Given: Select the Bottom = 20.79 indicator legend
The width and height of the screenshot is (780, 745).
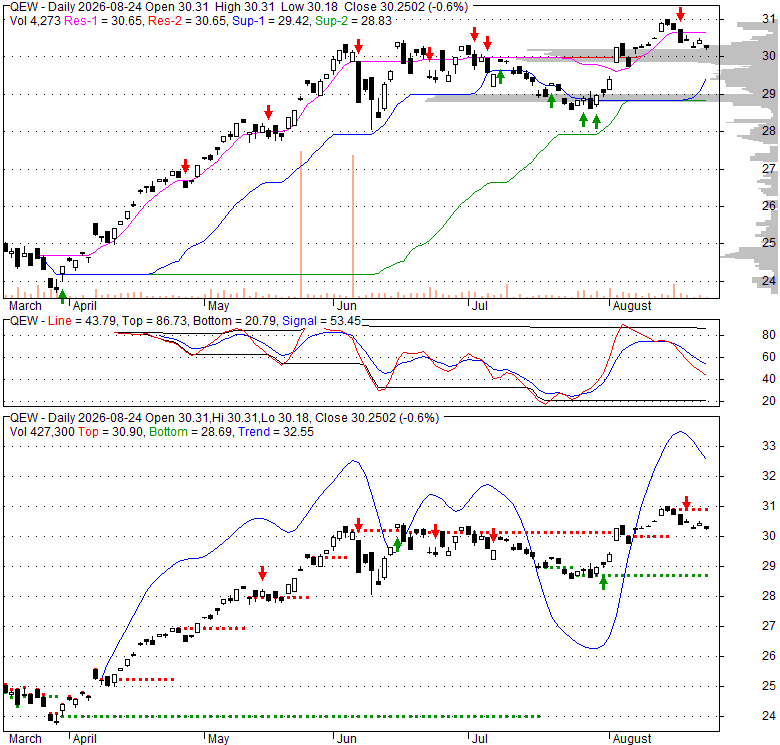Looking at the screenshot, I should [x=234, y=321].
